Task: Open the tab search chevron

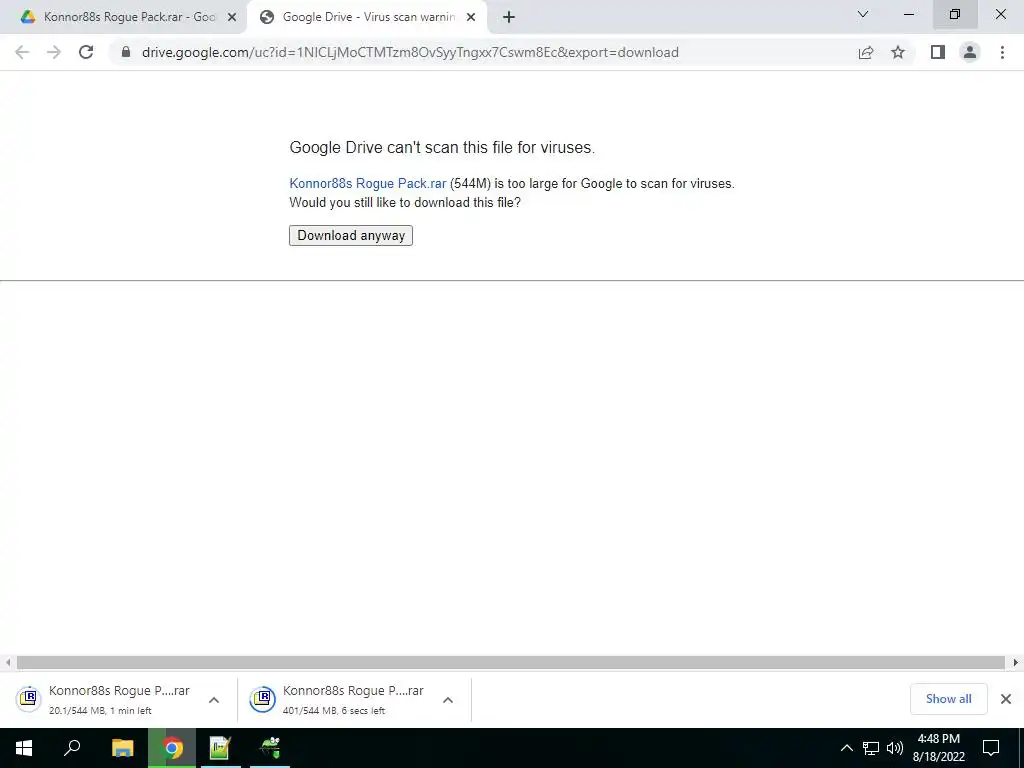Action: 863,14
